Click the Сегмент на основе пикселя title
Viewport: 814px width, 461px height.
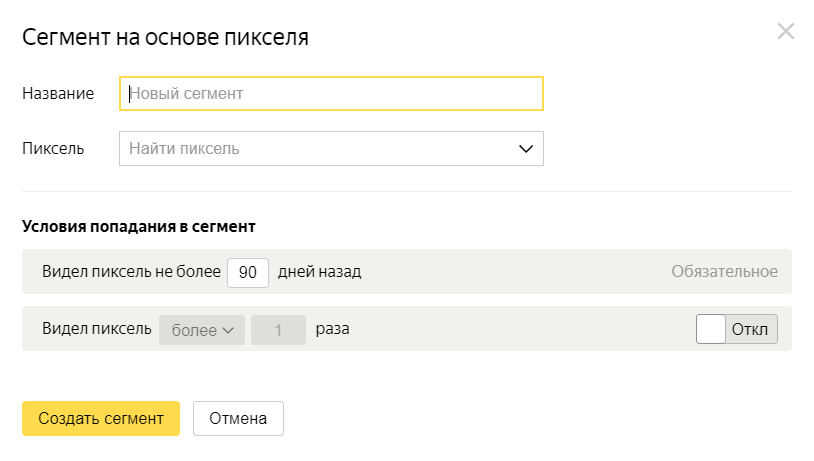click(x=165, y=37)
